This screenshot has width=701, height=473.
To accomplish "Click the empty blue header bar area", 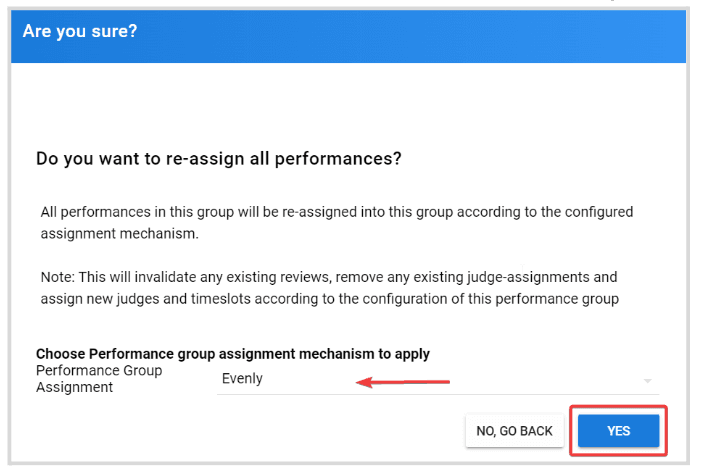I will (x=411, y=37).
